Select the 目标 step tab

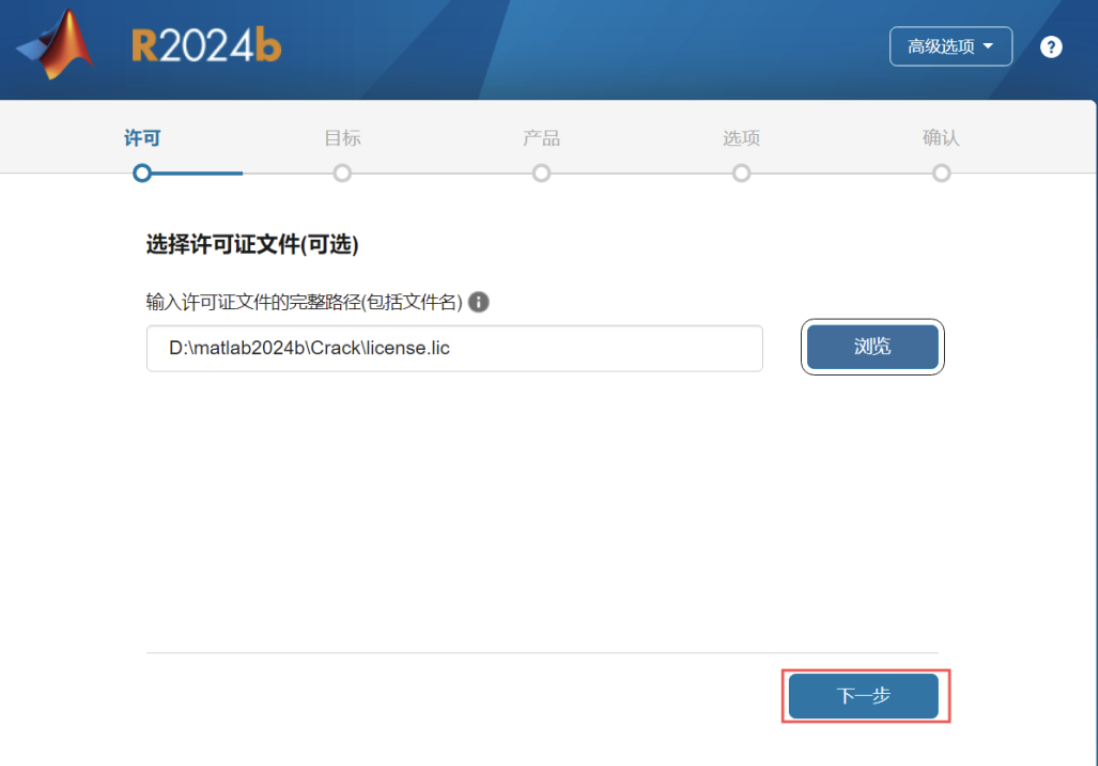pyautogui.click(x=342, y=138)
